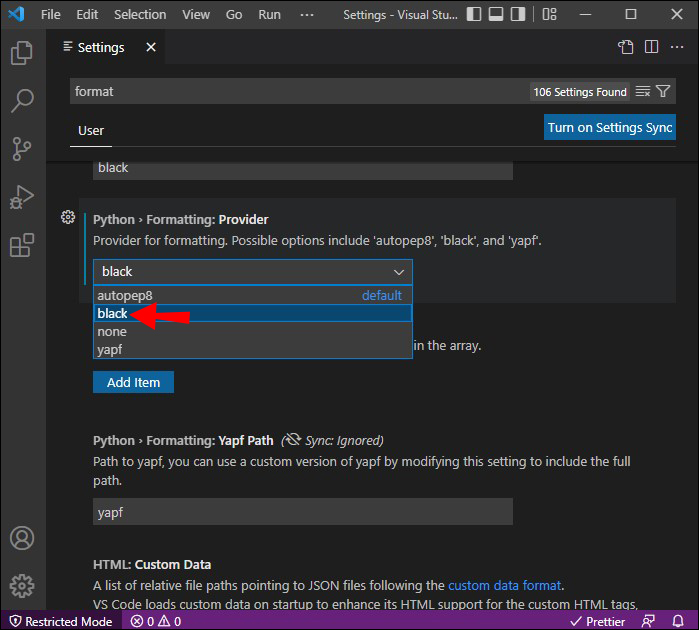Expand the Formatting Provider dropdown
The image size is (699, 630).
(252, 272)
